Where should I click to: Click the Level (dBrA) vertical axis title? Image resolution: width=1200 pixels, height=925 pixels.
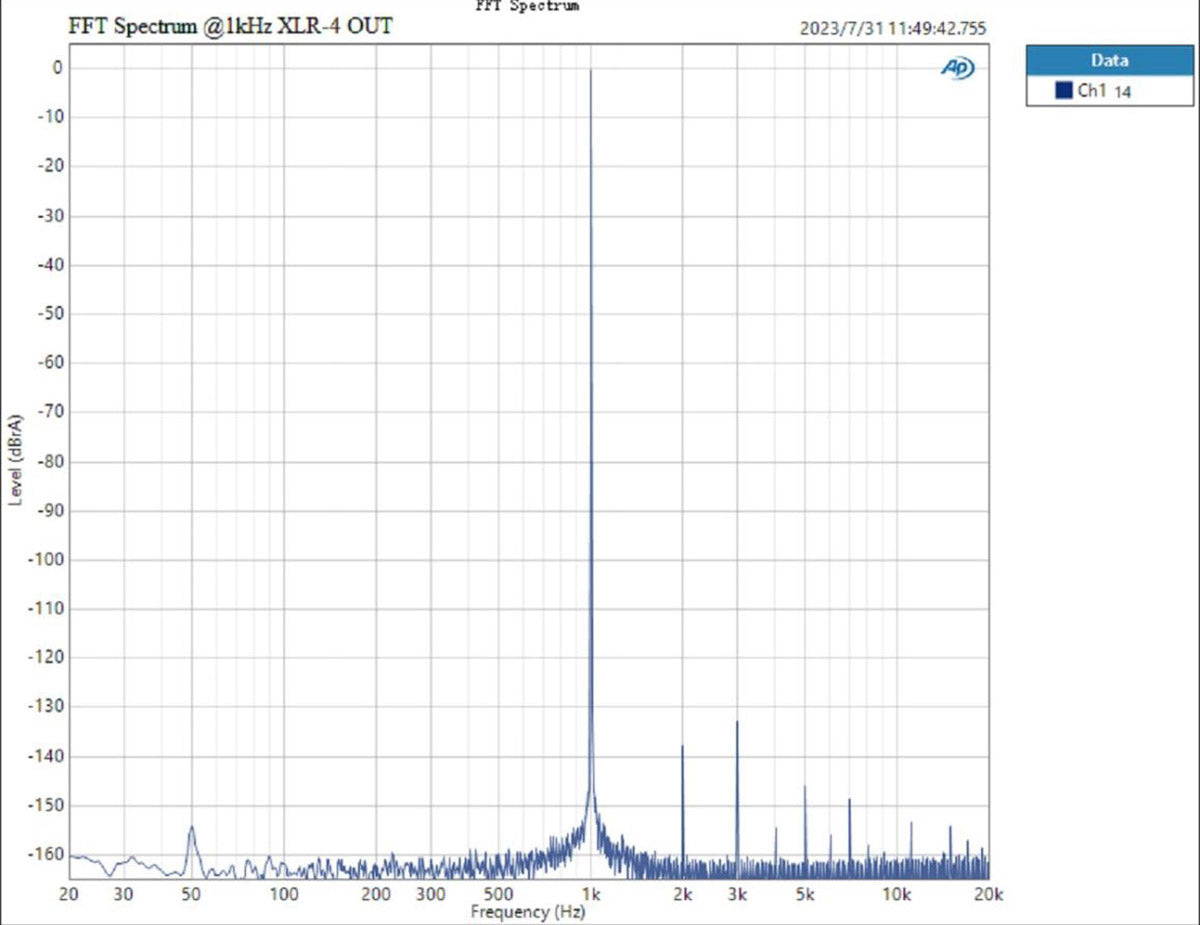tap(17, 459)
